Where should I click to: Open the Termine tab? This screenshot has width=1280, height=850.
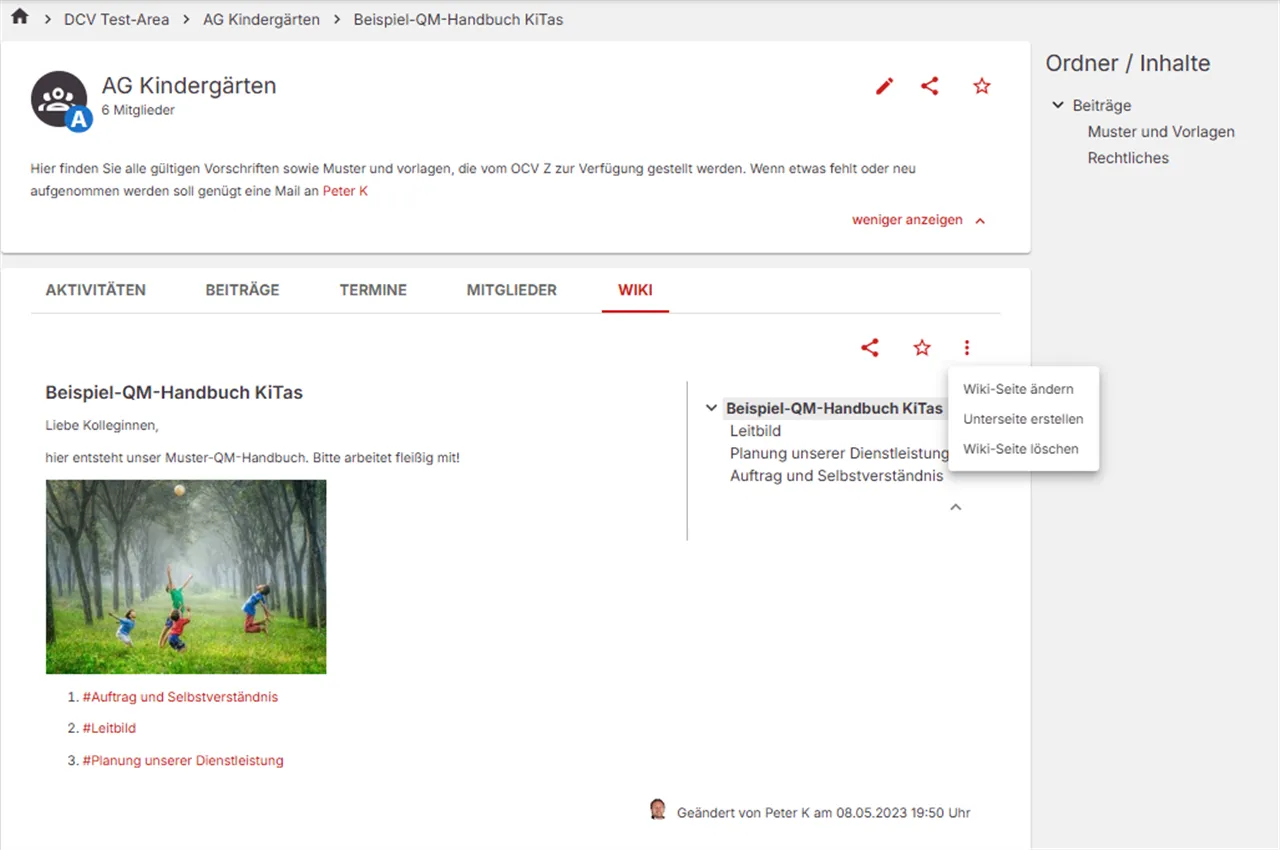(x=373, y=290)
